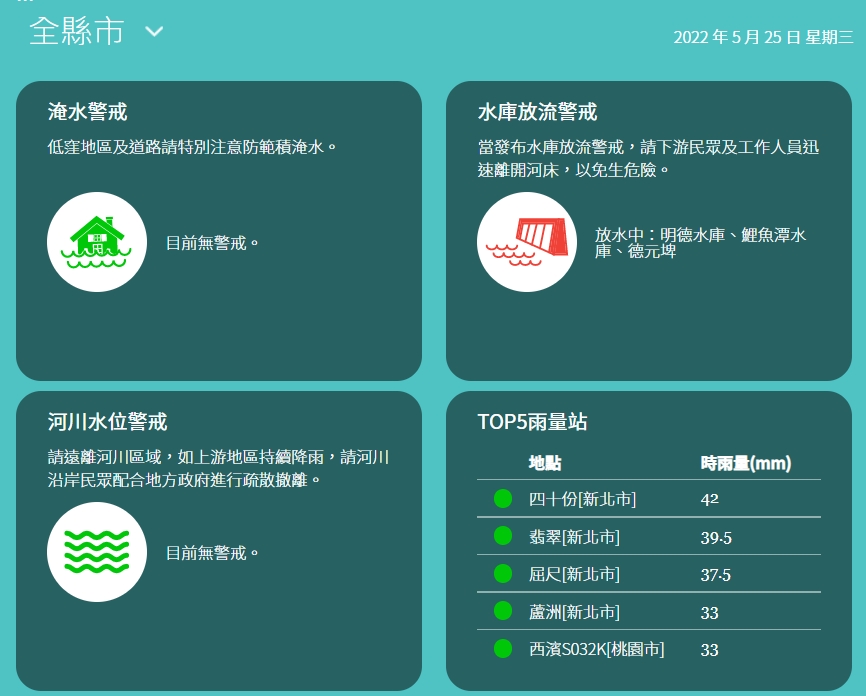Select the 水庫放流警戒 card title
Image resolution: width=866 pixels, height=696 pixels.
coord(537,112)
